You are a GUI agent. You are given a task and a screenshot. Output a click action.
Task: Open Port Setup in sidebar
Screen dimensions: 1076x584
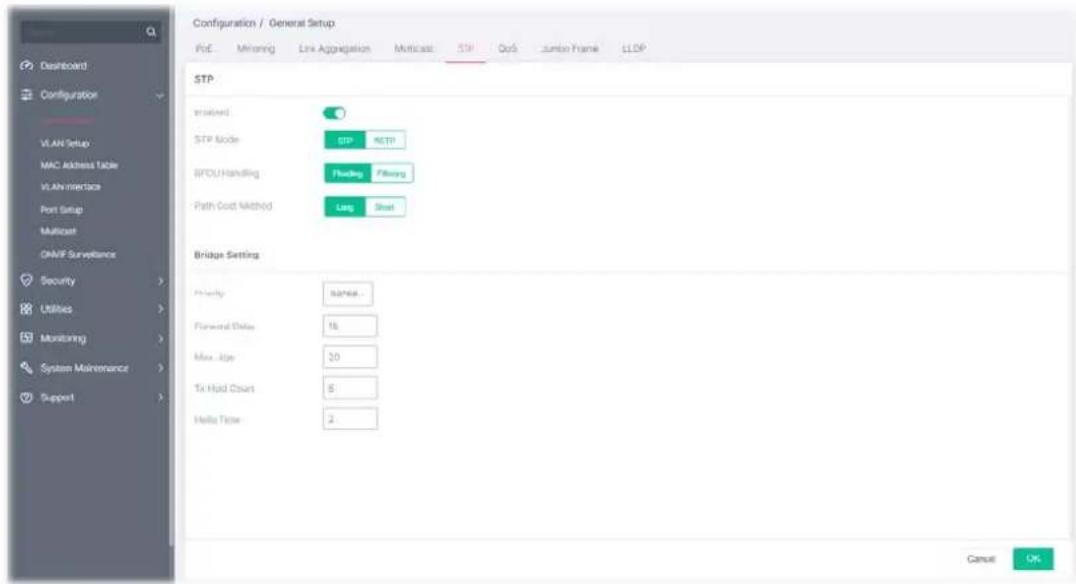(61, 209)
